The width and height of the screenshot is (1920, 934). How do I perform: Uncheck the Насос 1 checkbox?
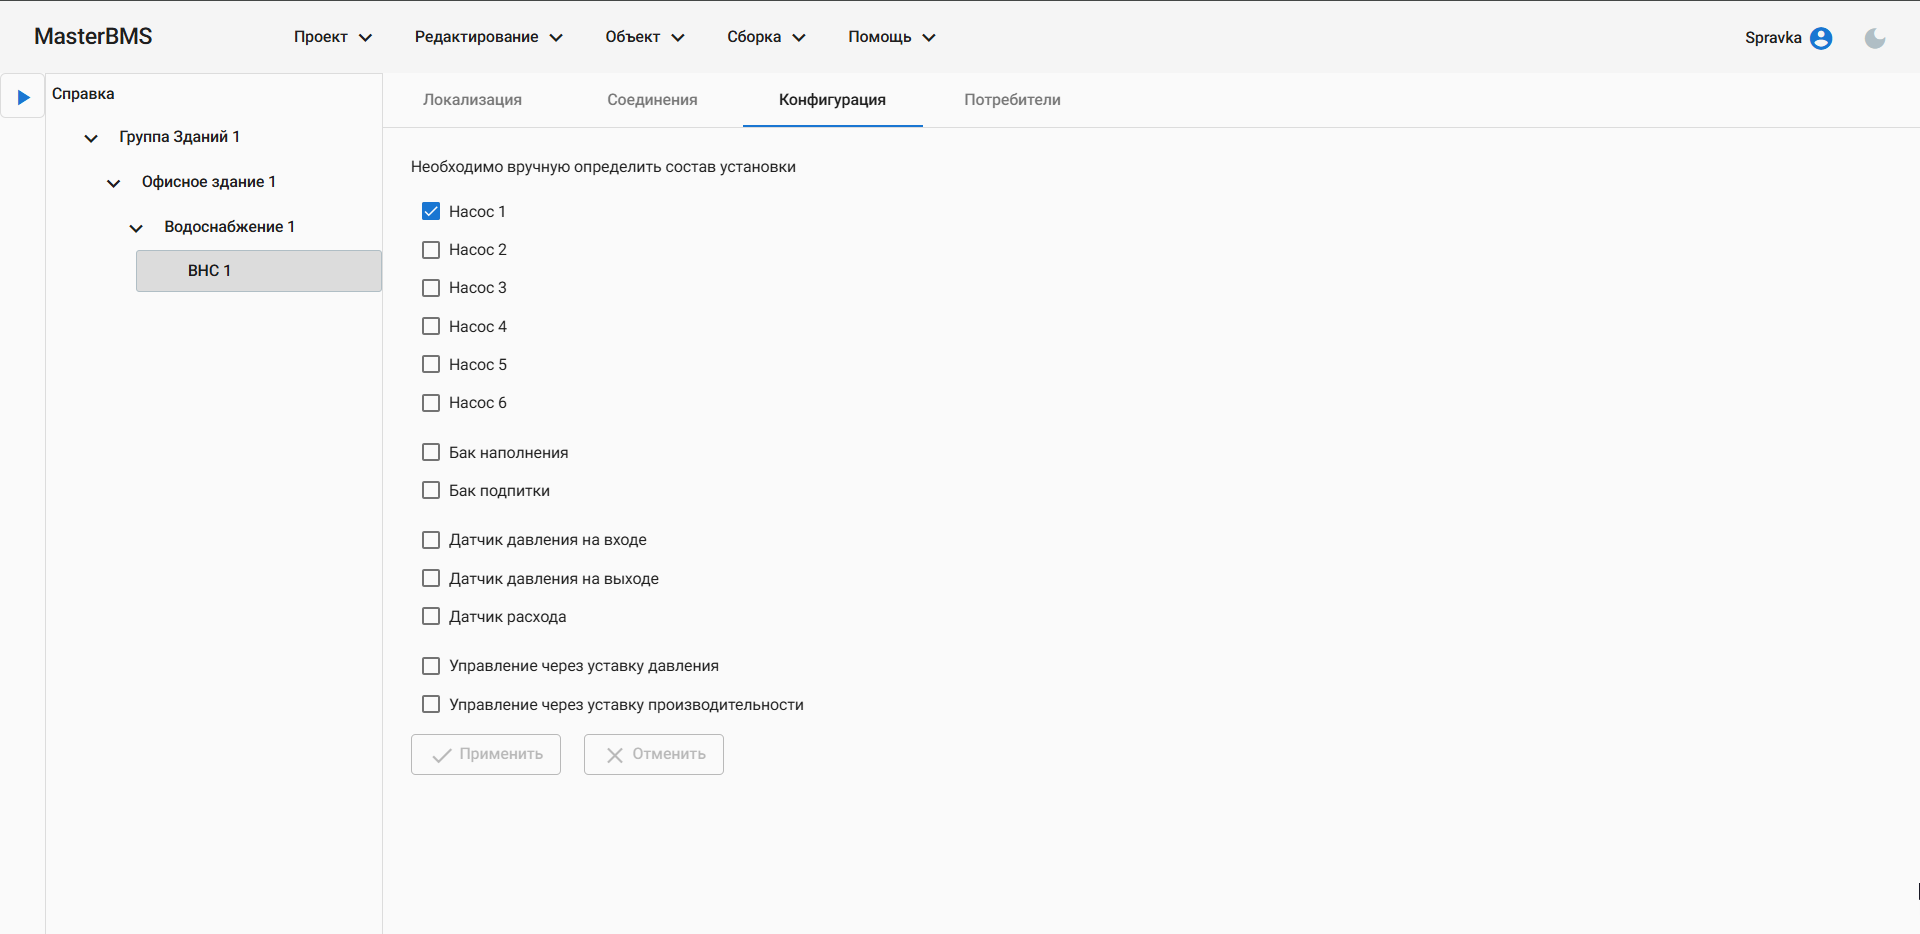[x=431, y=212]
